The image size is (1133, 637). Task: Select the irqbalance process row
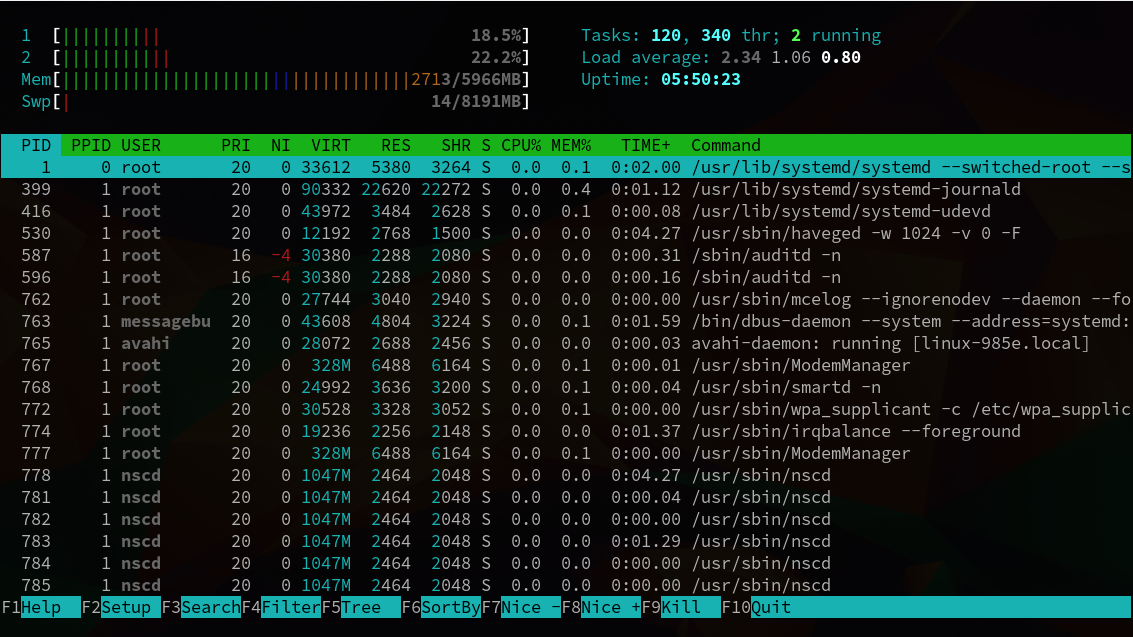click(x=566, y=431)
